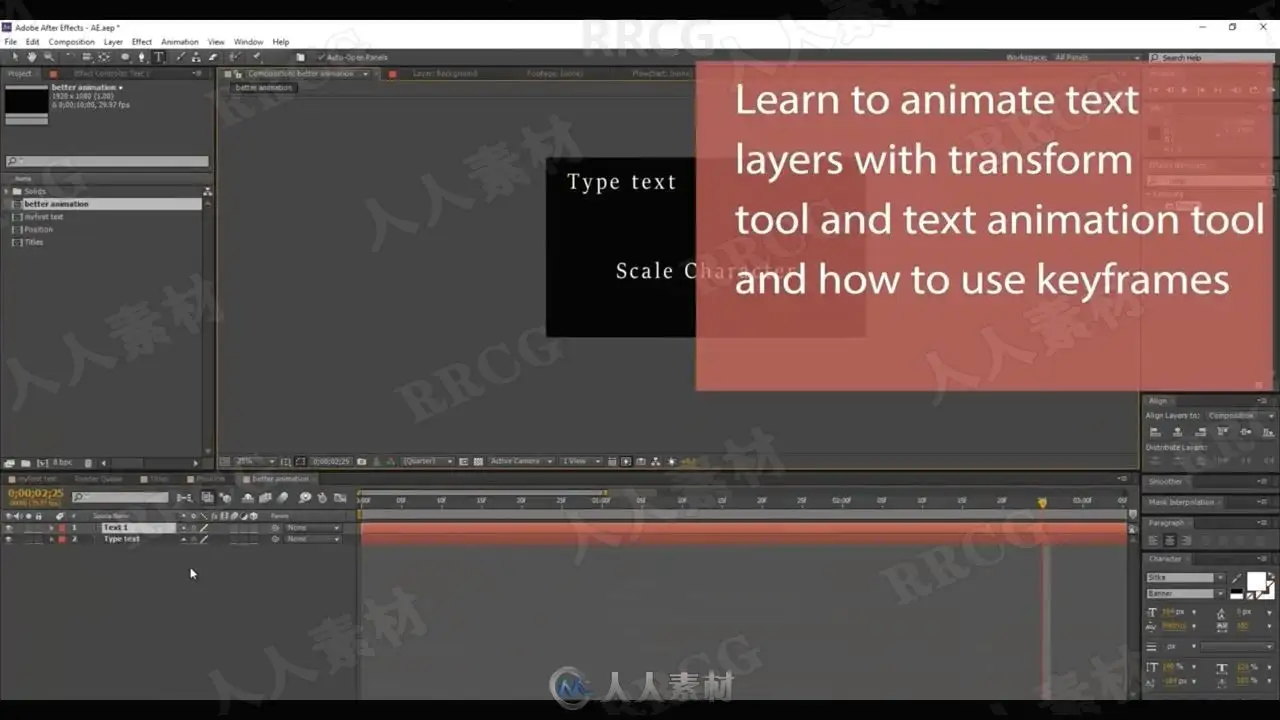
Task: Toggle the Draft 3D switch in timeline
Action: [x=227, y=497]
